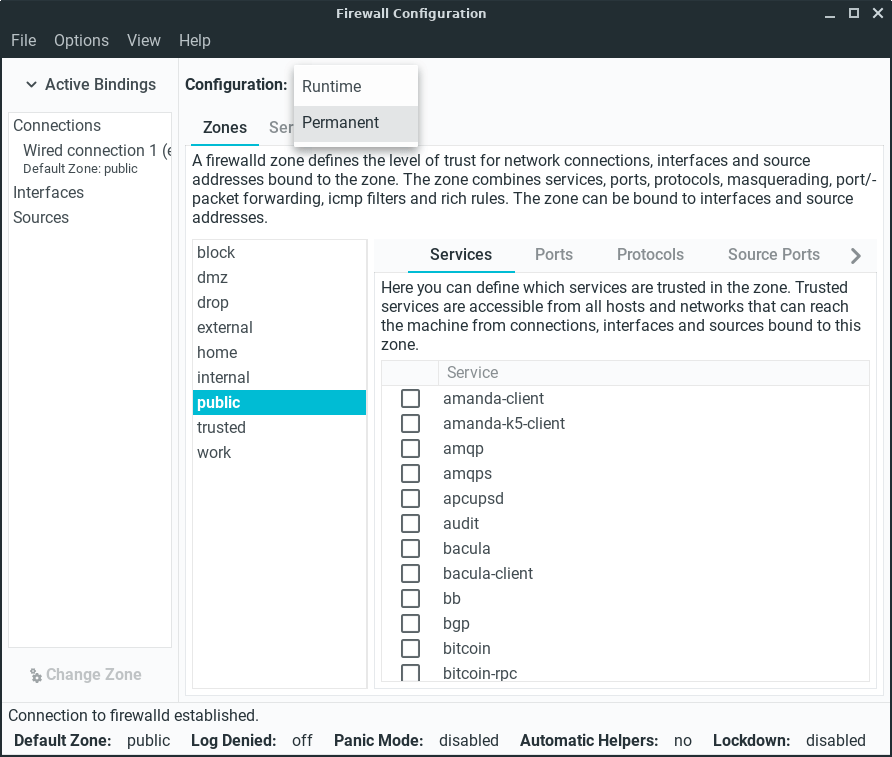The image size is (892, 757).
Task: Click the Change Zone gear icon
Action: pyautogui.click(x=36, y=675)
